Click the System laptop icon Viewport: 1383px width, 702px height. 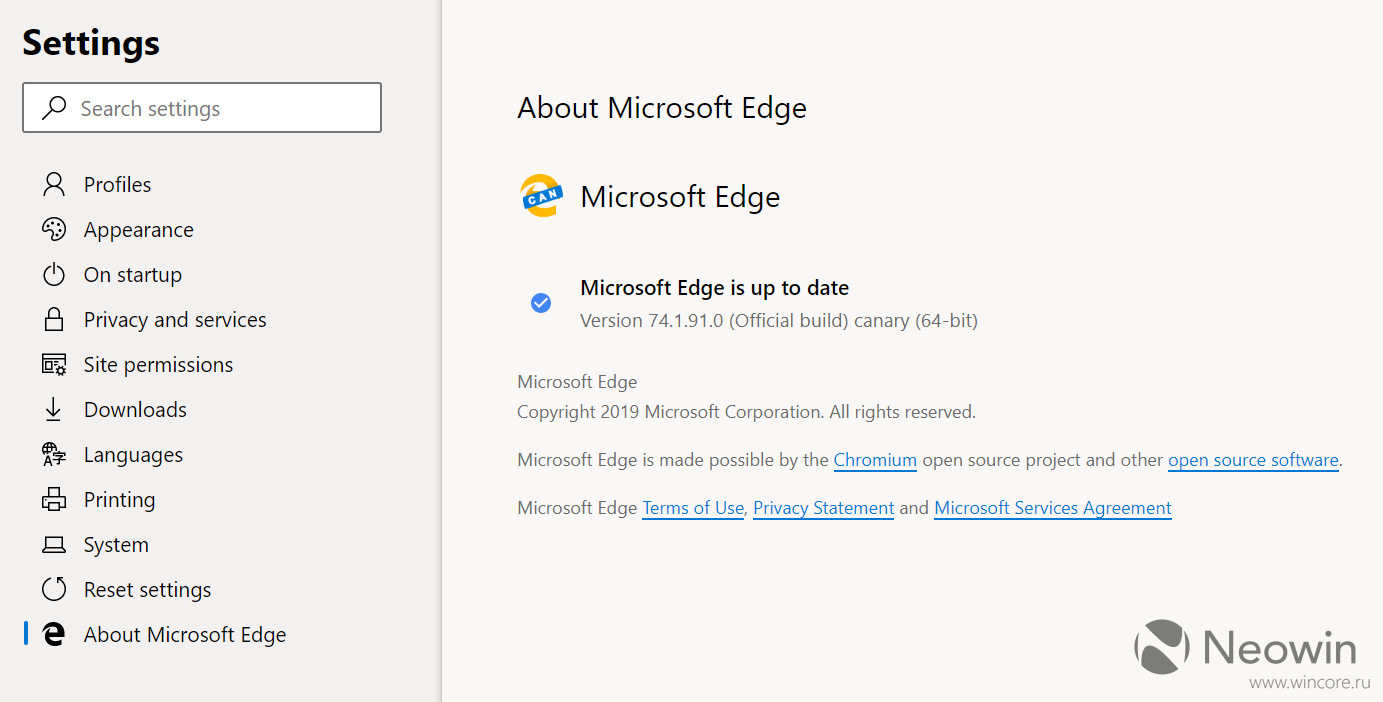pos(54,545)
